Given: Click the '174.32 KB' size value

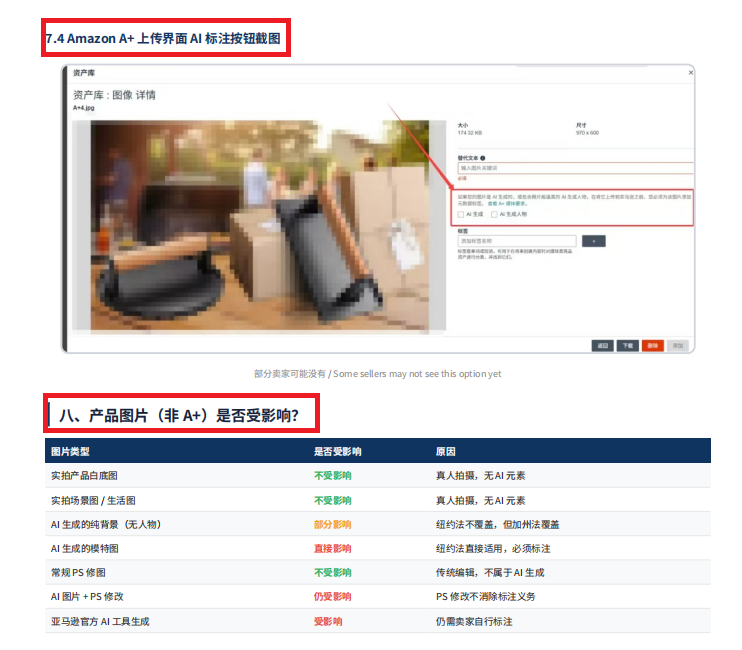Looking at the screenshot, I should [x=469, y=133].
